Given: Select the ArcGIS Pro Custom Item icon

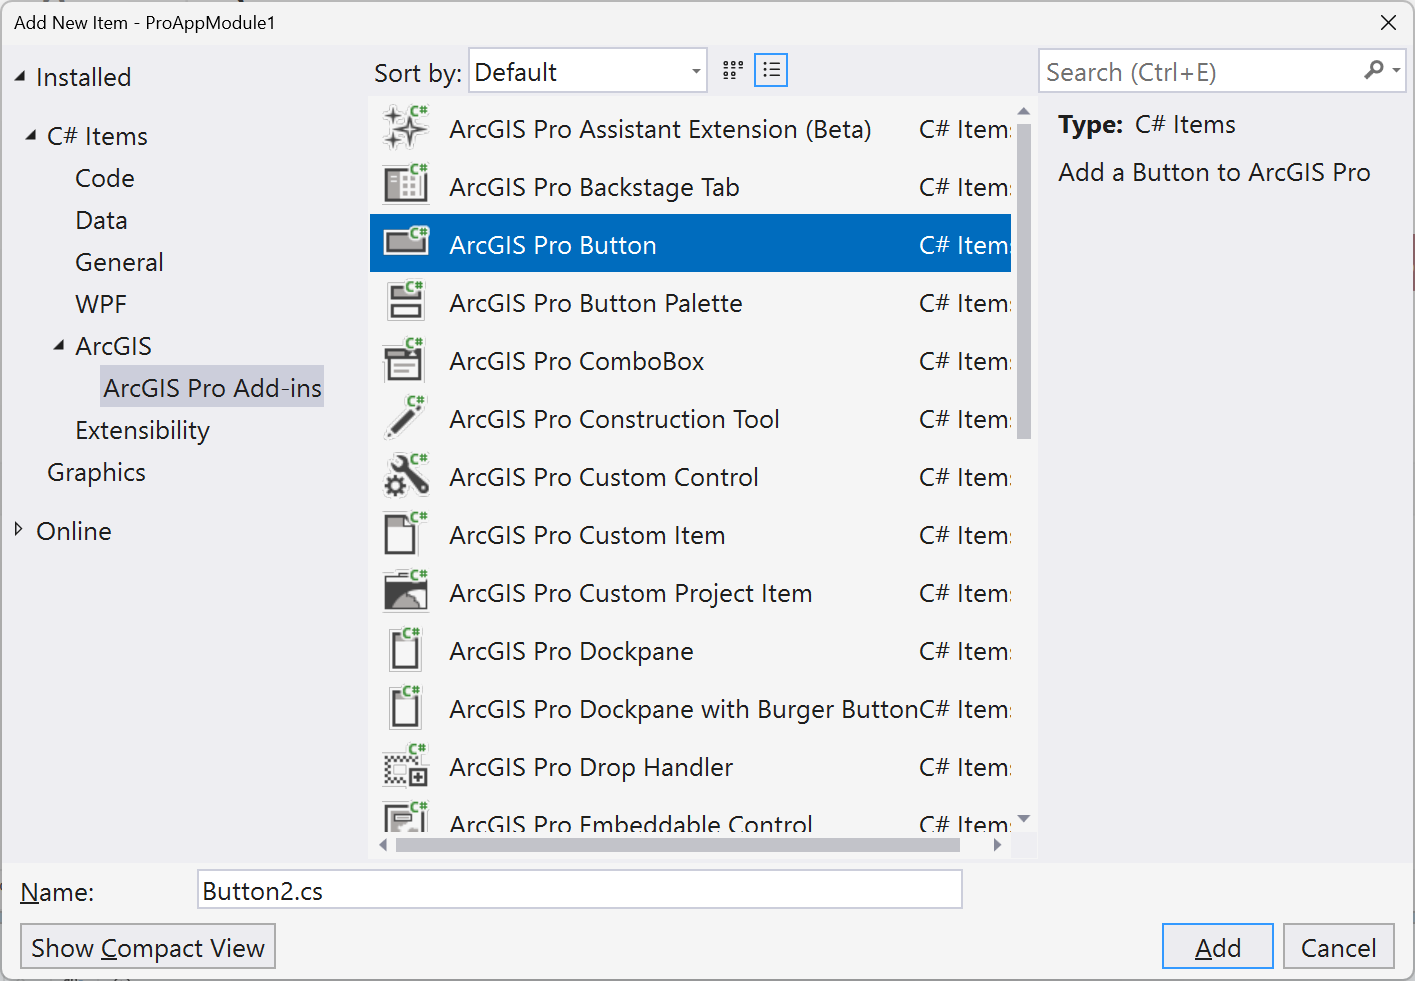Looking at the screenshot, I should click(406, 533).
